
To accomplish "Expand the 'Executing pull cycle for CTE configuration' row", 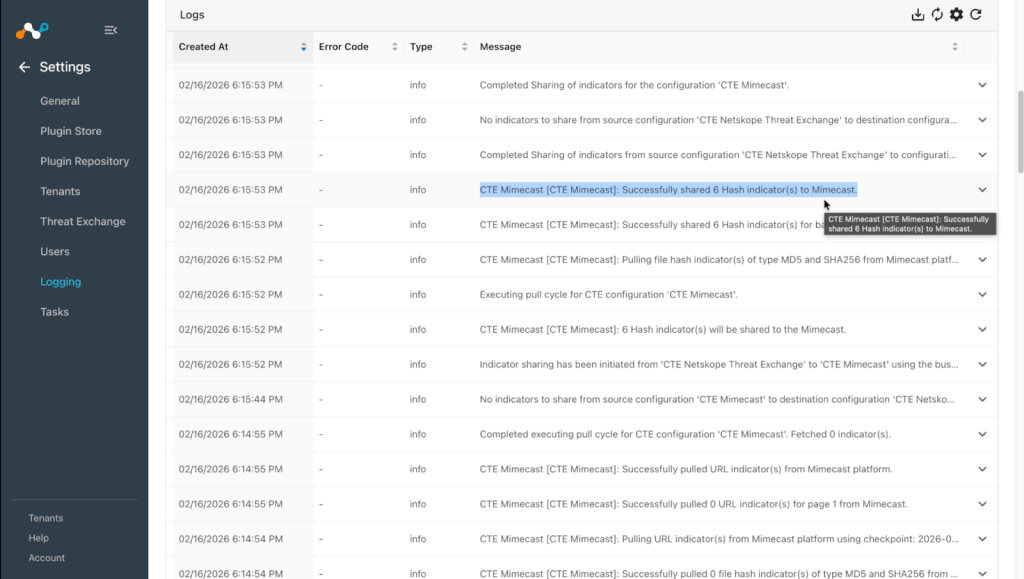I will coord(982,295).
